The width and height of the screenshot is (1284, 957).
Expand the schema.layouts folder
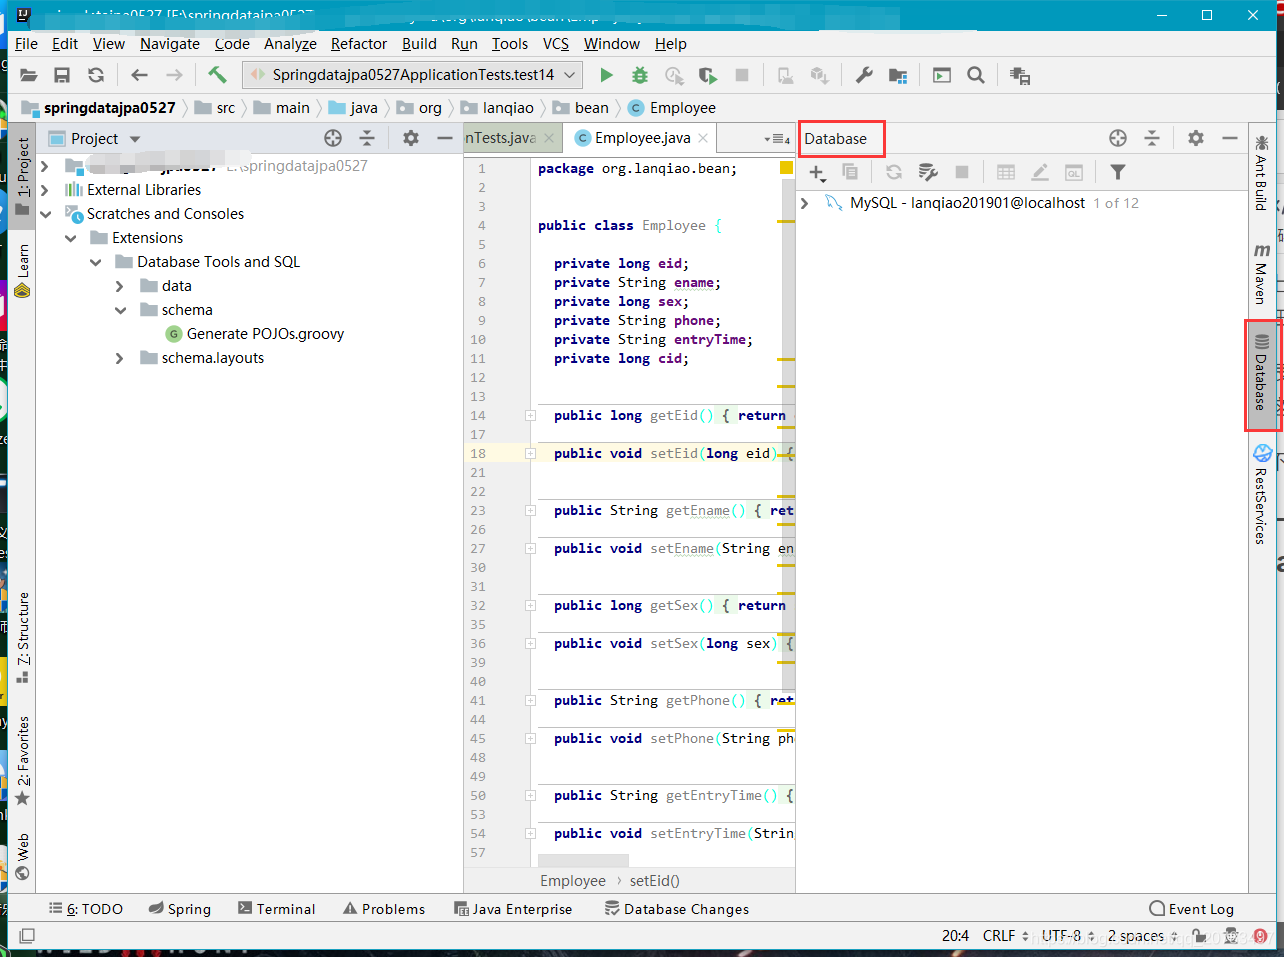click(120, 358)
